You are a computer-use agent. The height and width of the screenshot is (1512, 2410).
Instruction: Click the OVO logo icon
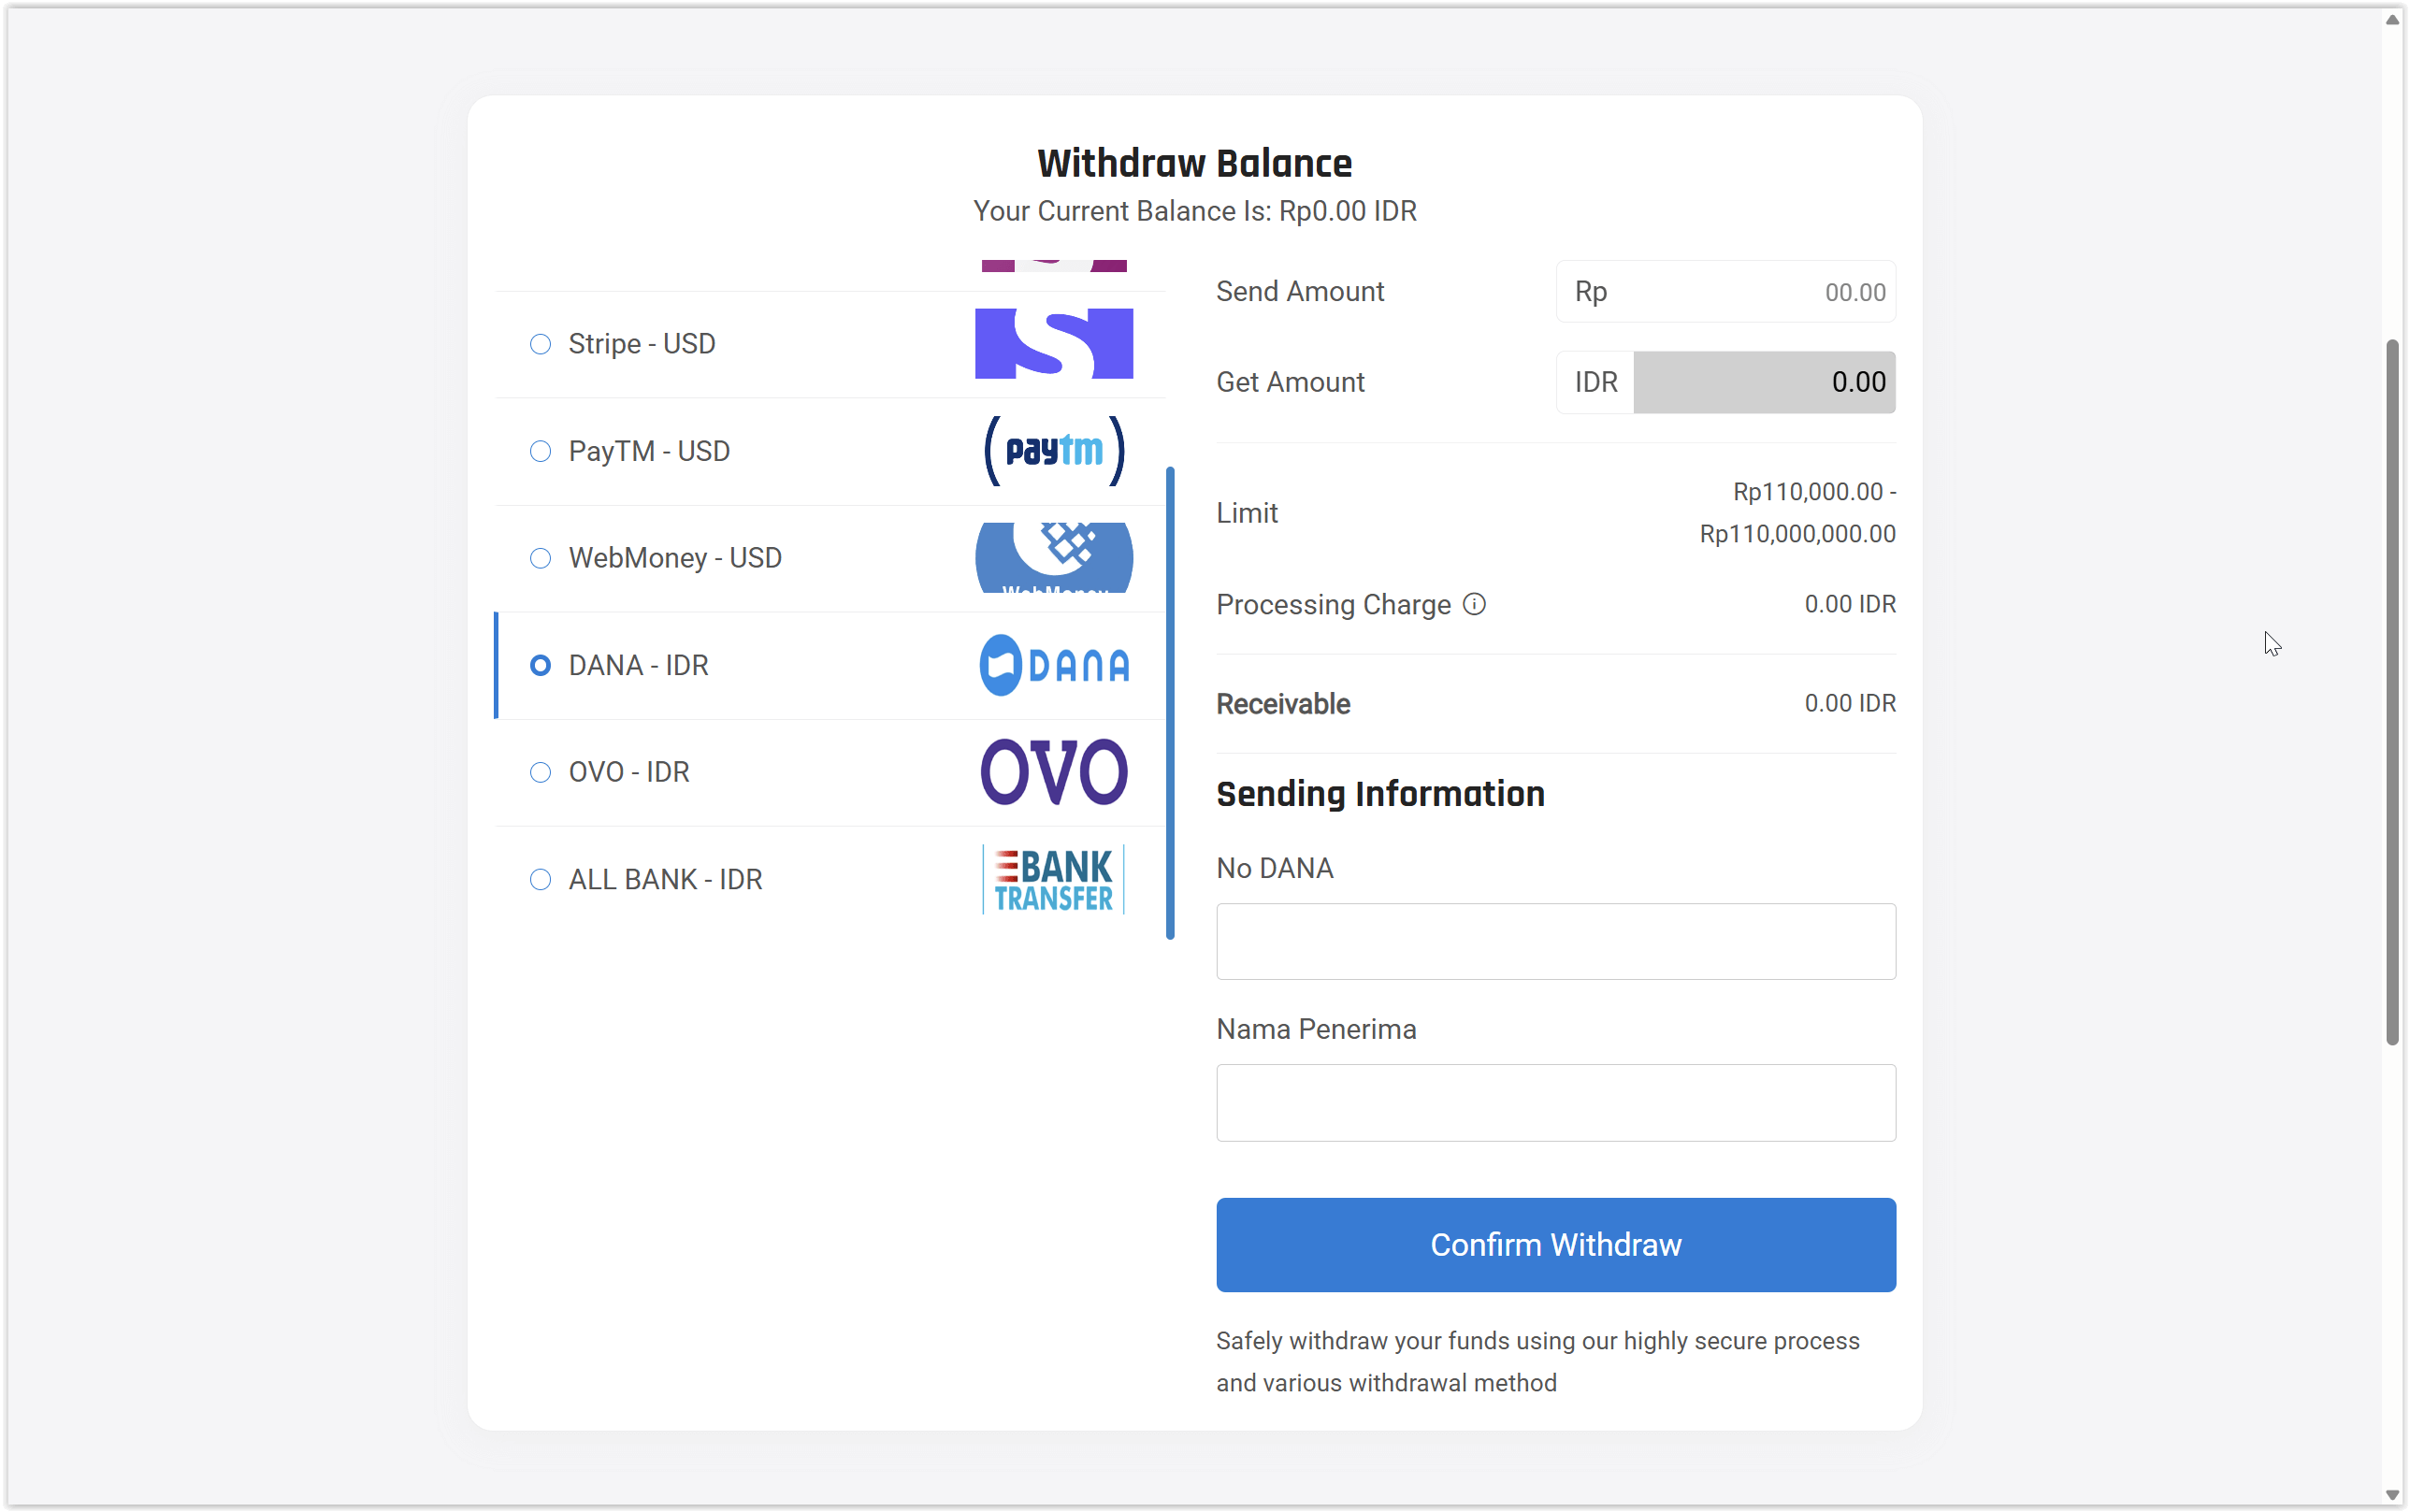pyautogui.click(x=1053, y=772)
